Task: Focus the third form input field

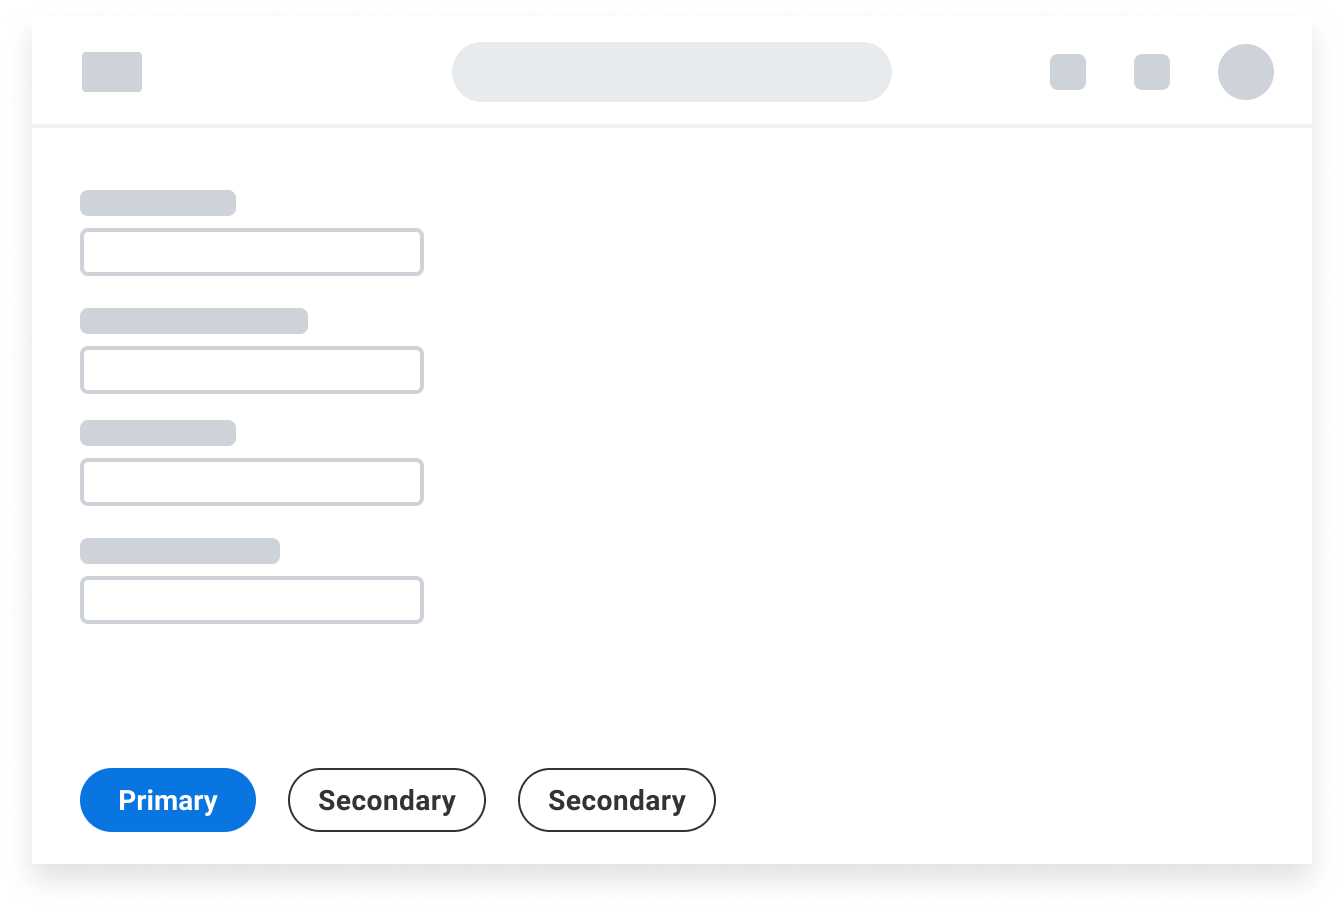Action: (252, 482)
